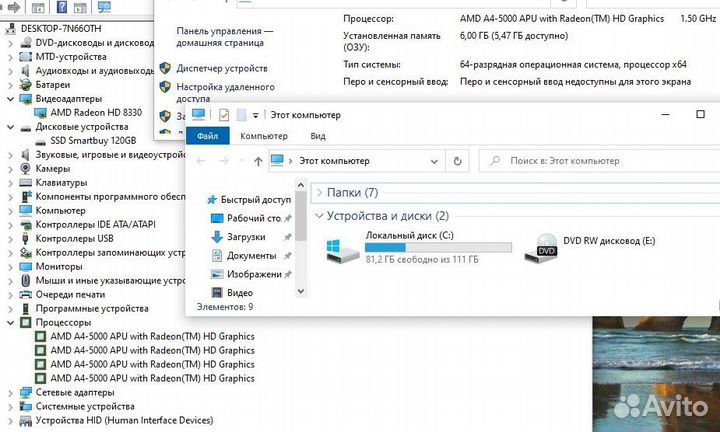Click the Настройка удаленного доступа link
This screenshot has height=432, width=720.
coord(225,92)
